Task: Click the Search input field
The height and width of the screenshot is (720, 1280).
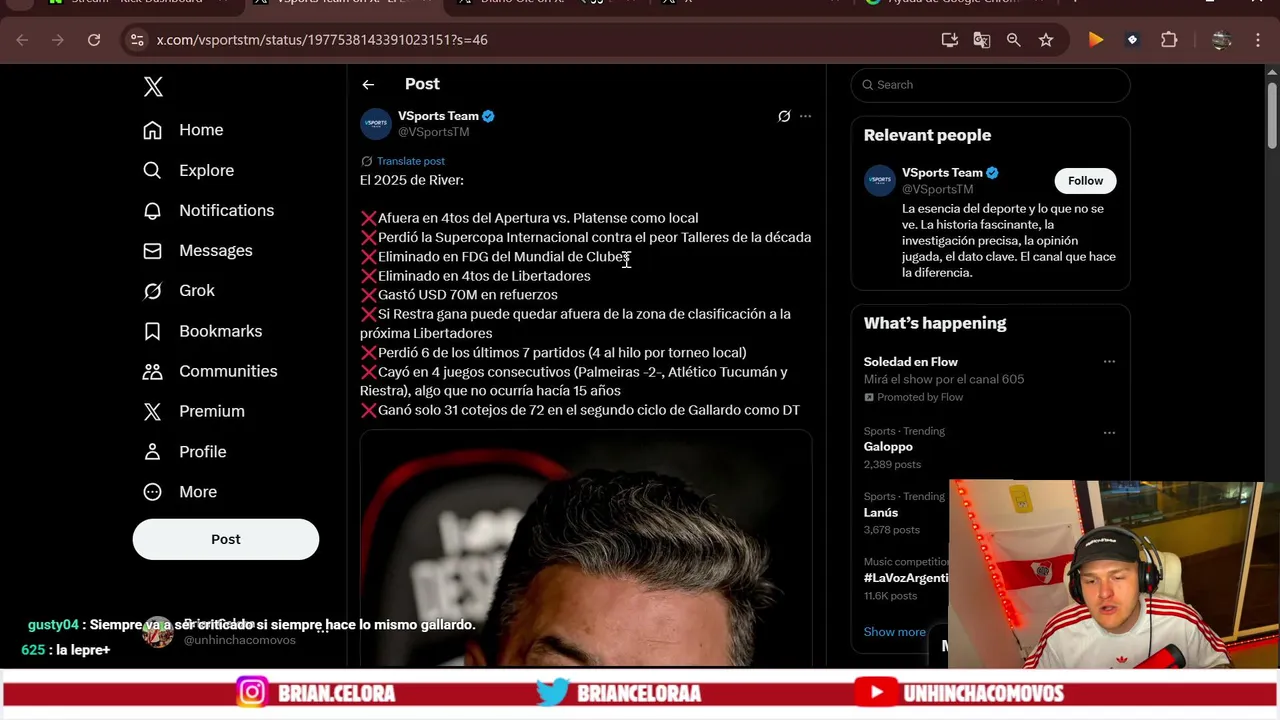Action: pyautogui.click(x=990, y=85)
